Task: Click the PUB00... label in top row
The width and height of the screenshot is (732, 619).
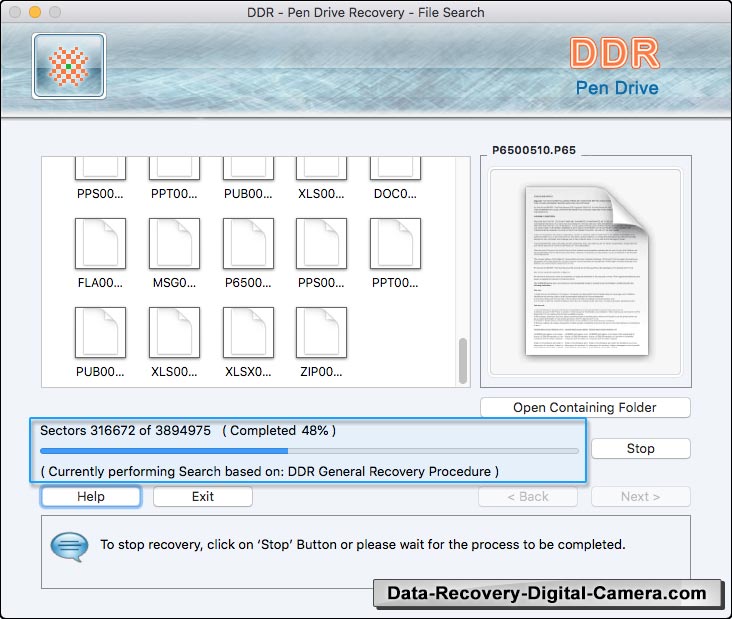Action: point(248,194)
